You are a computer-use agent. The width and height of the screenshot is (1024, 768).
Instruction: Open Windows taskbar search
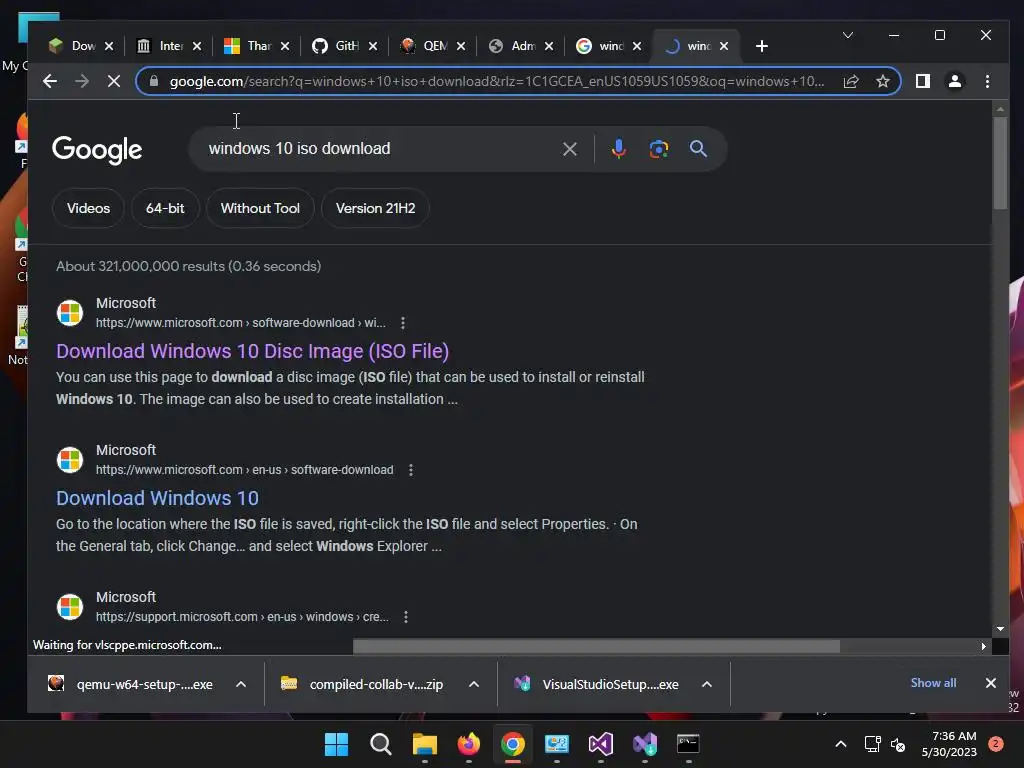[381, 744]
